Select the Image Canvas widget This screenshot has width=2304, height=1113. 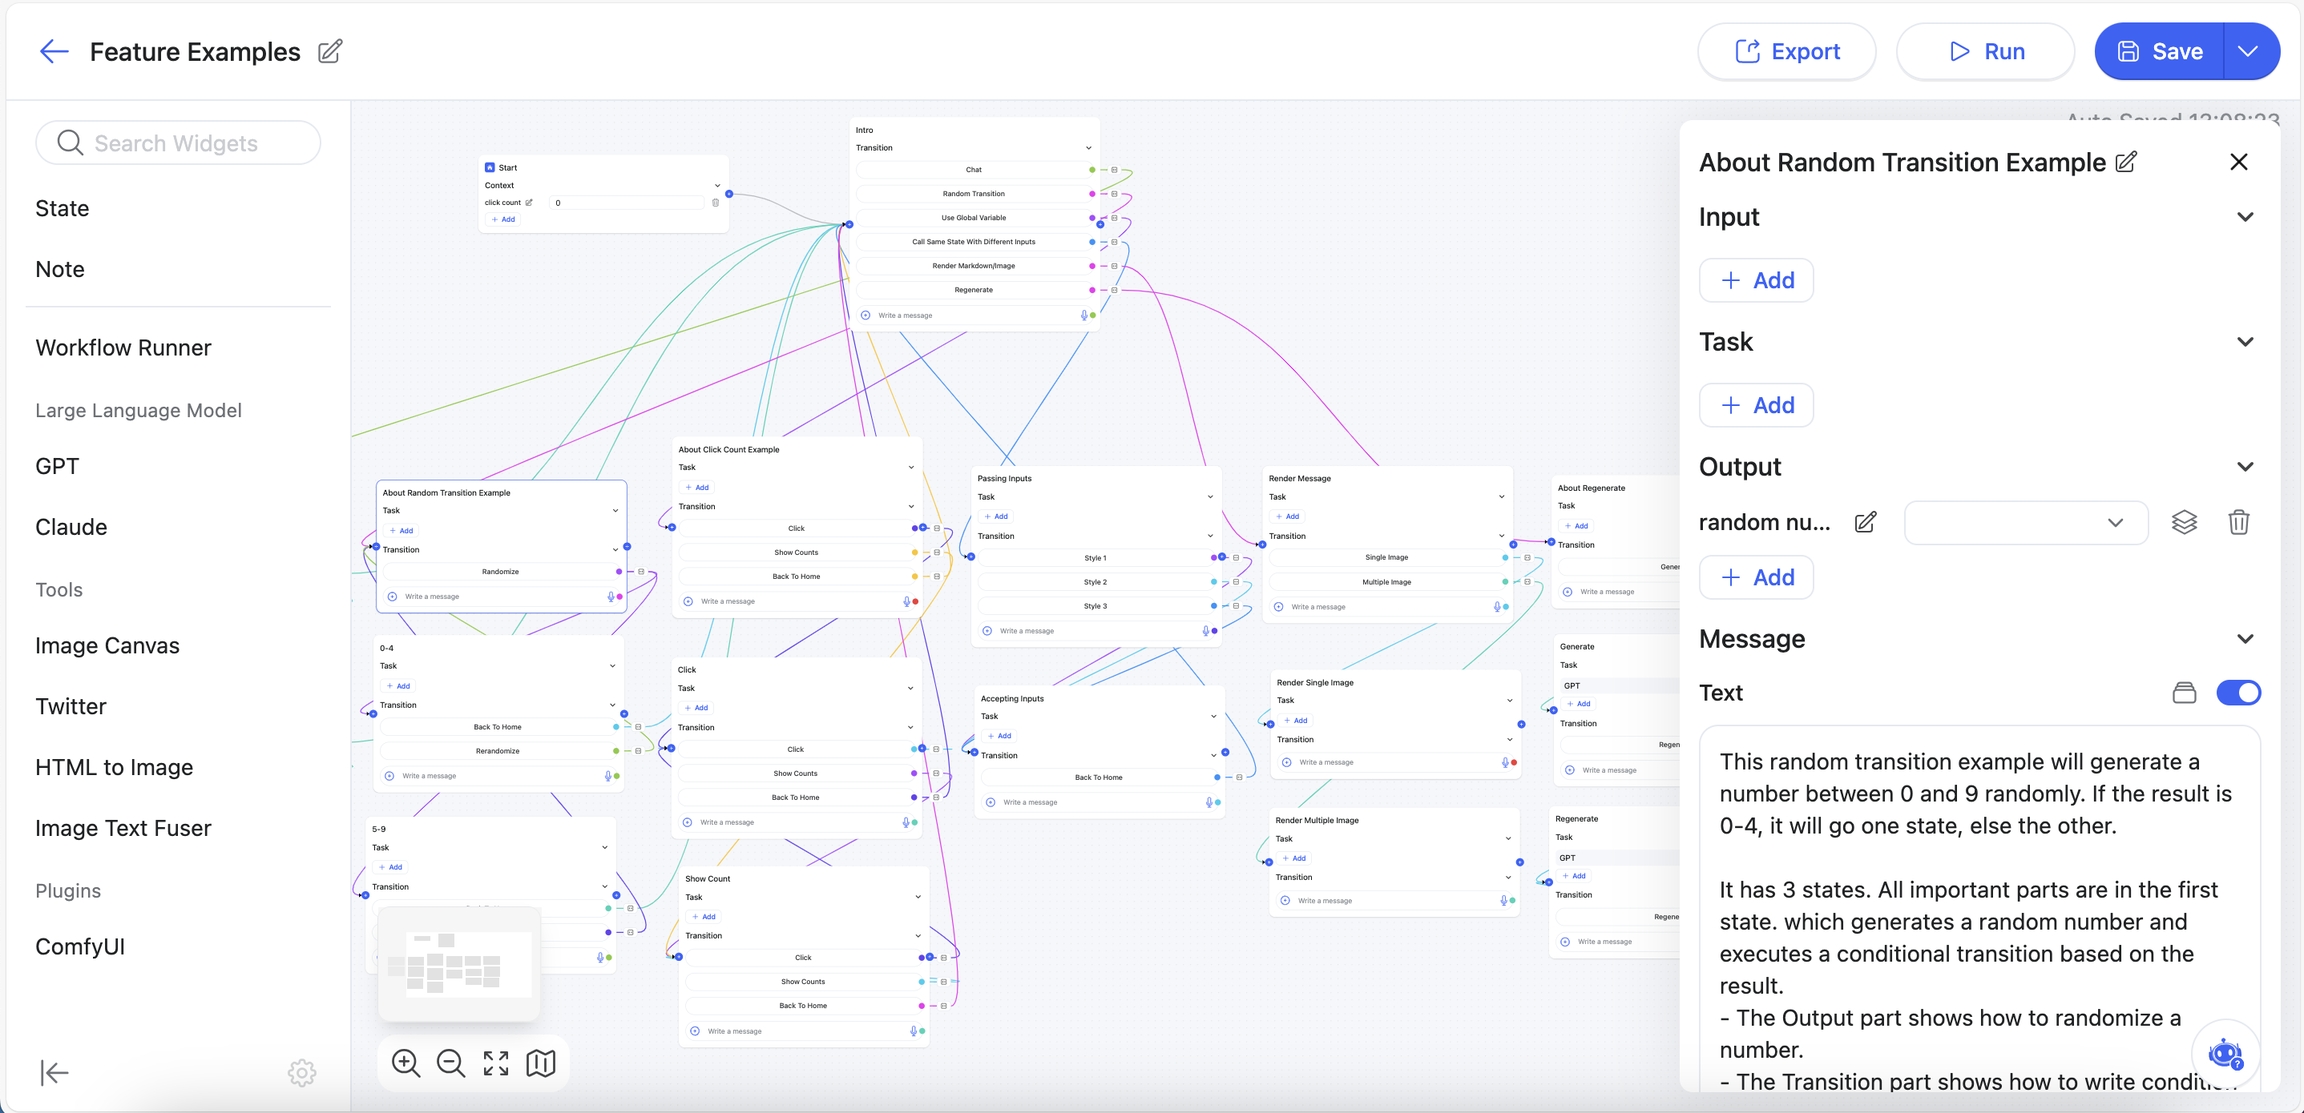click(107, 646)
